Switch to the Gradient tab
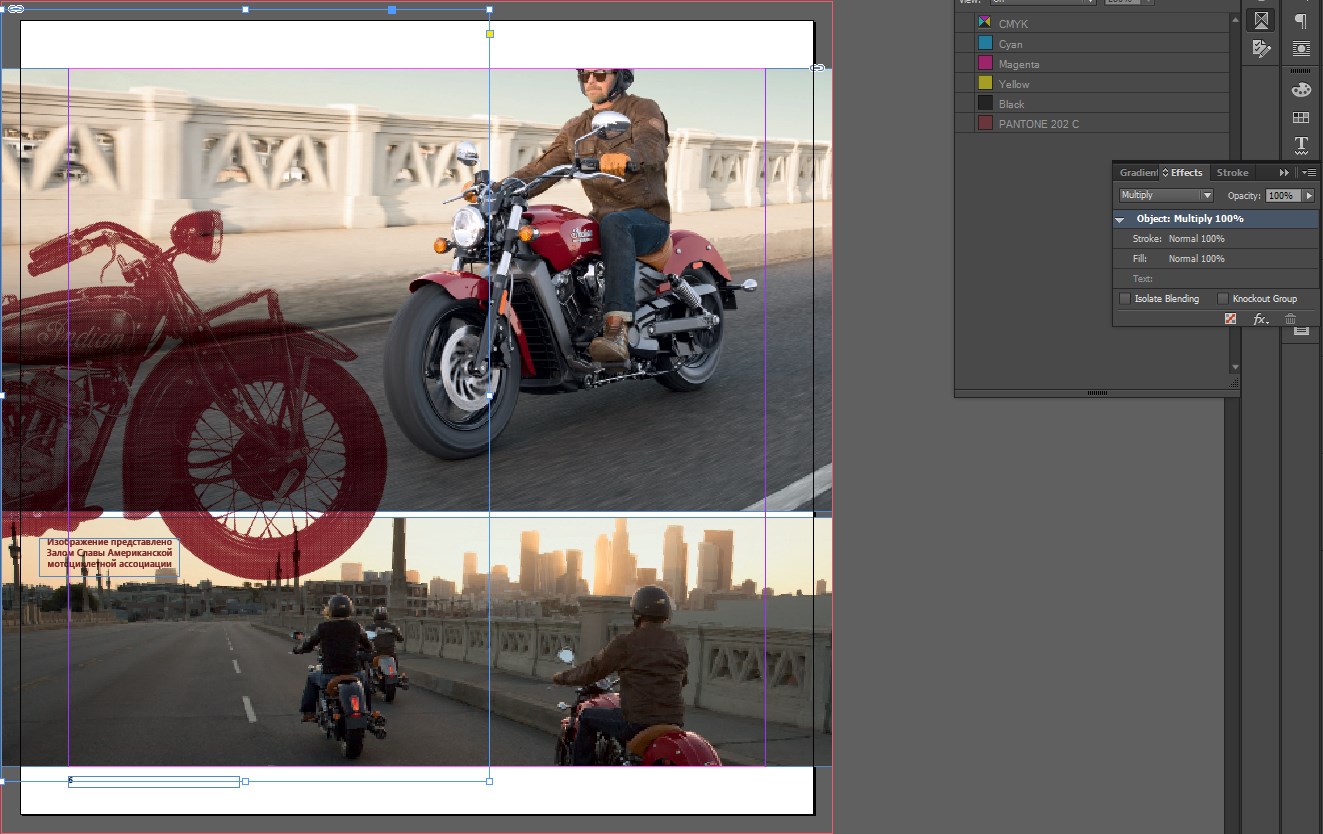Screen dimensions: 1323x834 [1138, 173]
